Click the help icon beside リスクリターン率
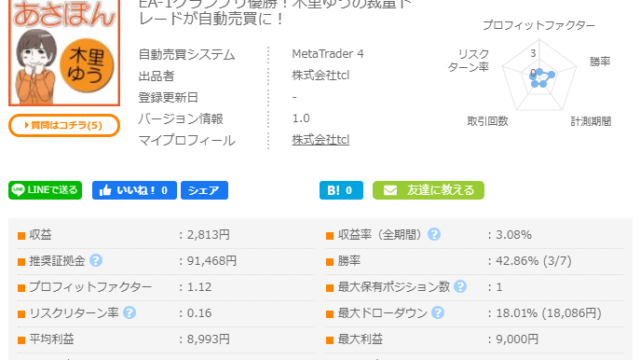640x360 pixels. (129, 313)
